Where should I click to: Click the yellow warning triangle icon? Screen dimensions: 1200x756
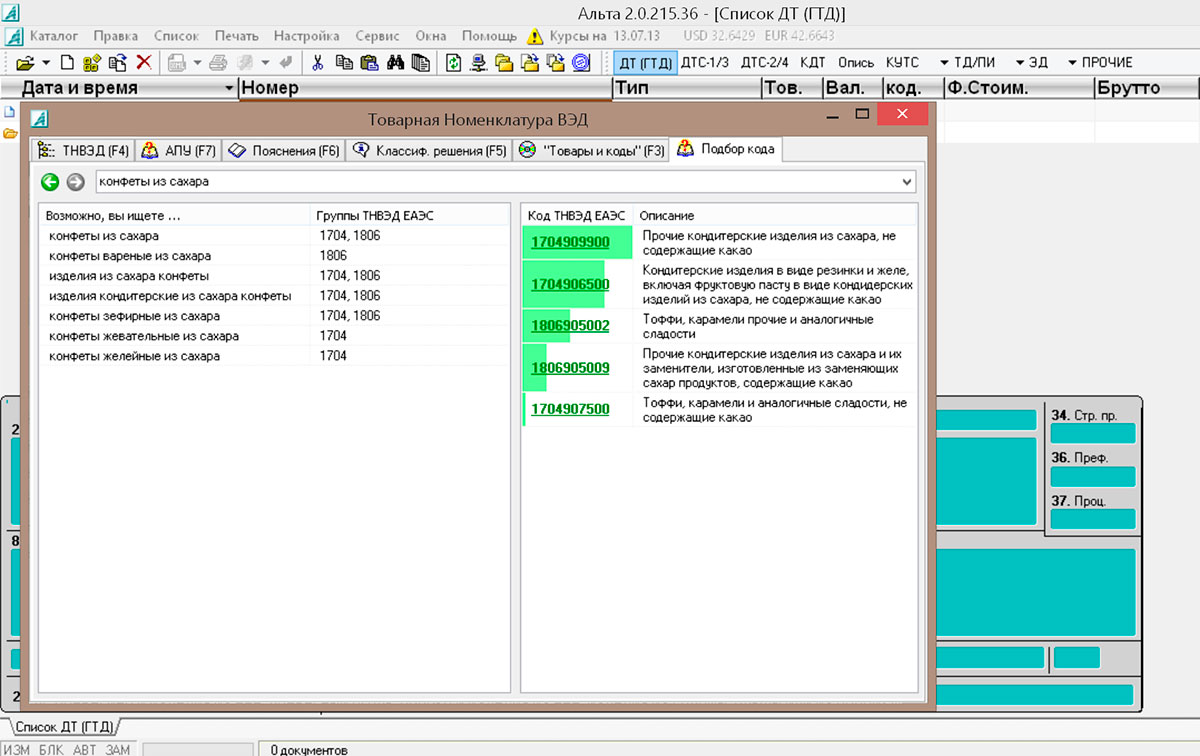[535, 36]
